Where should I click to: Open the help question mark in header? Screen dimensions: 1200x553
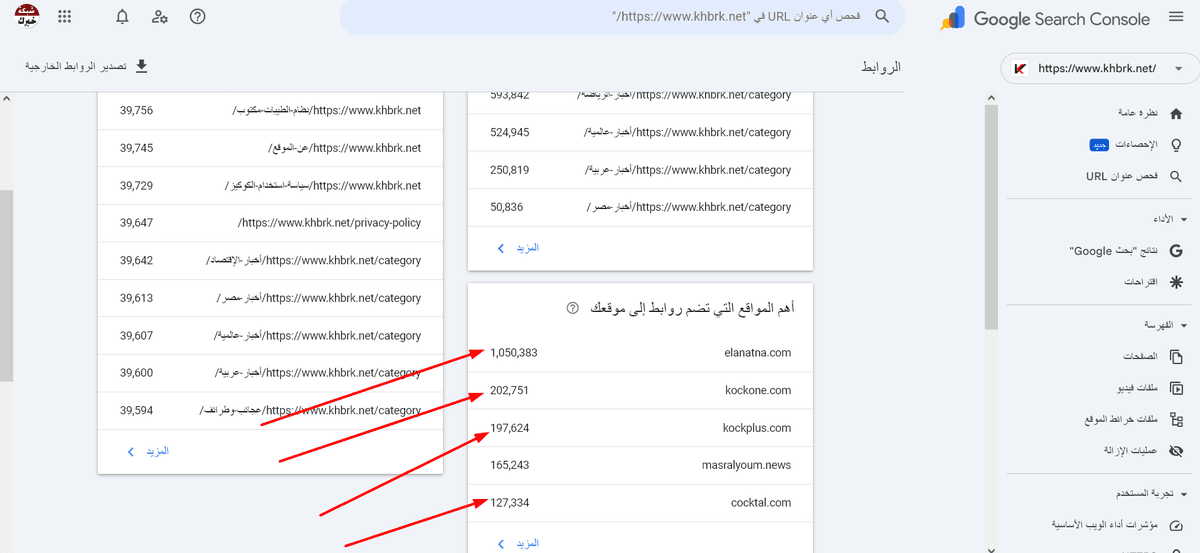197,17
